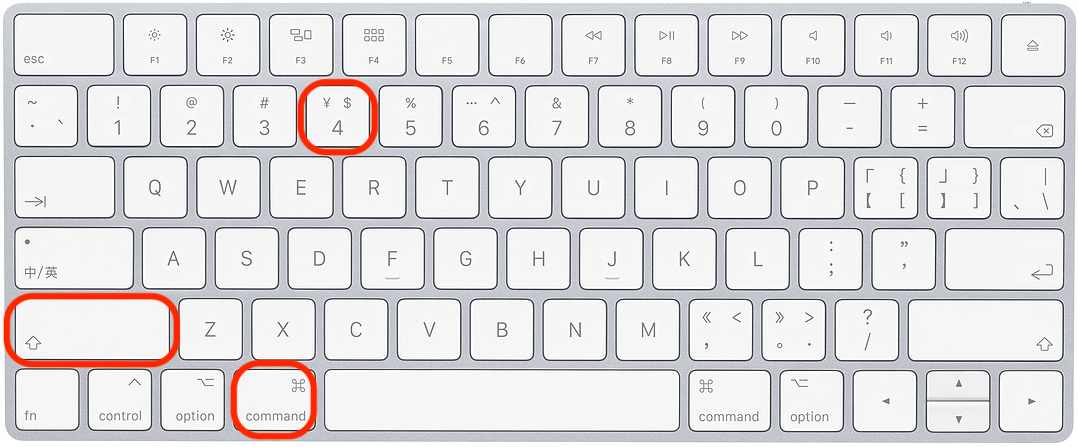This screenshot has height=447, width=1078.
Task: Click the right option key
Action: [812, 400]
